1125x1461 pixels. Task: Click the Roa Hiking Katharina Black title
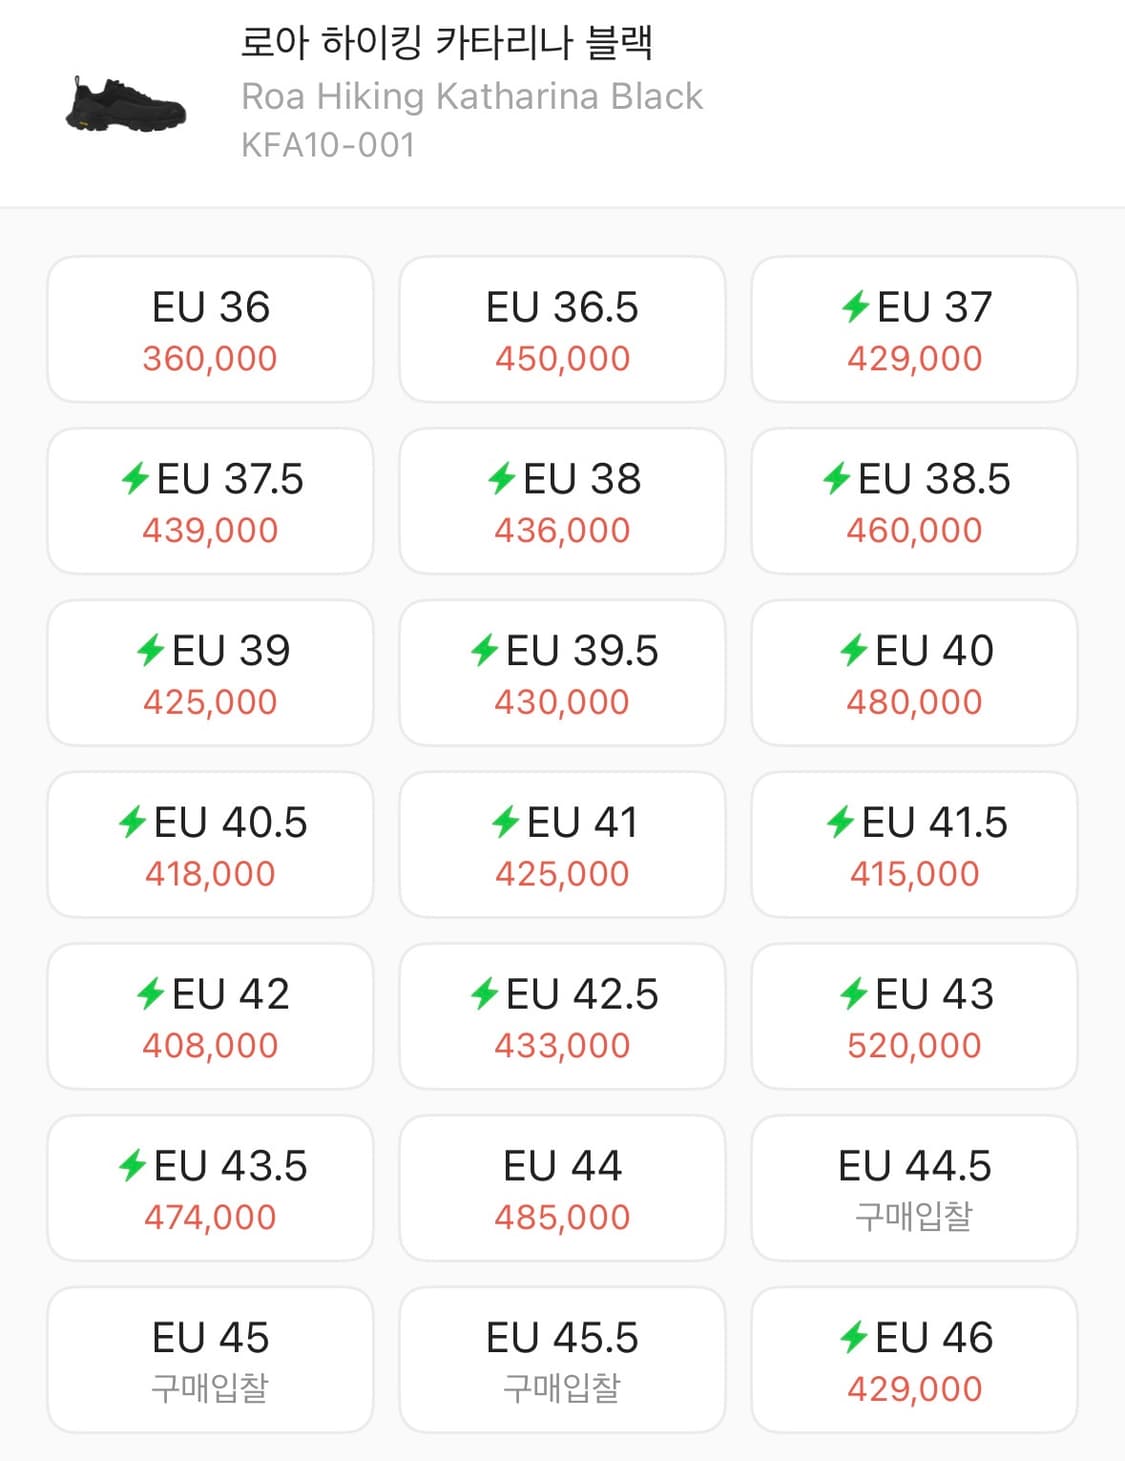471,96
